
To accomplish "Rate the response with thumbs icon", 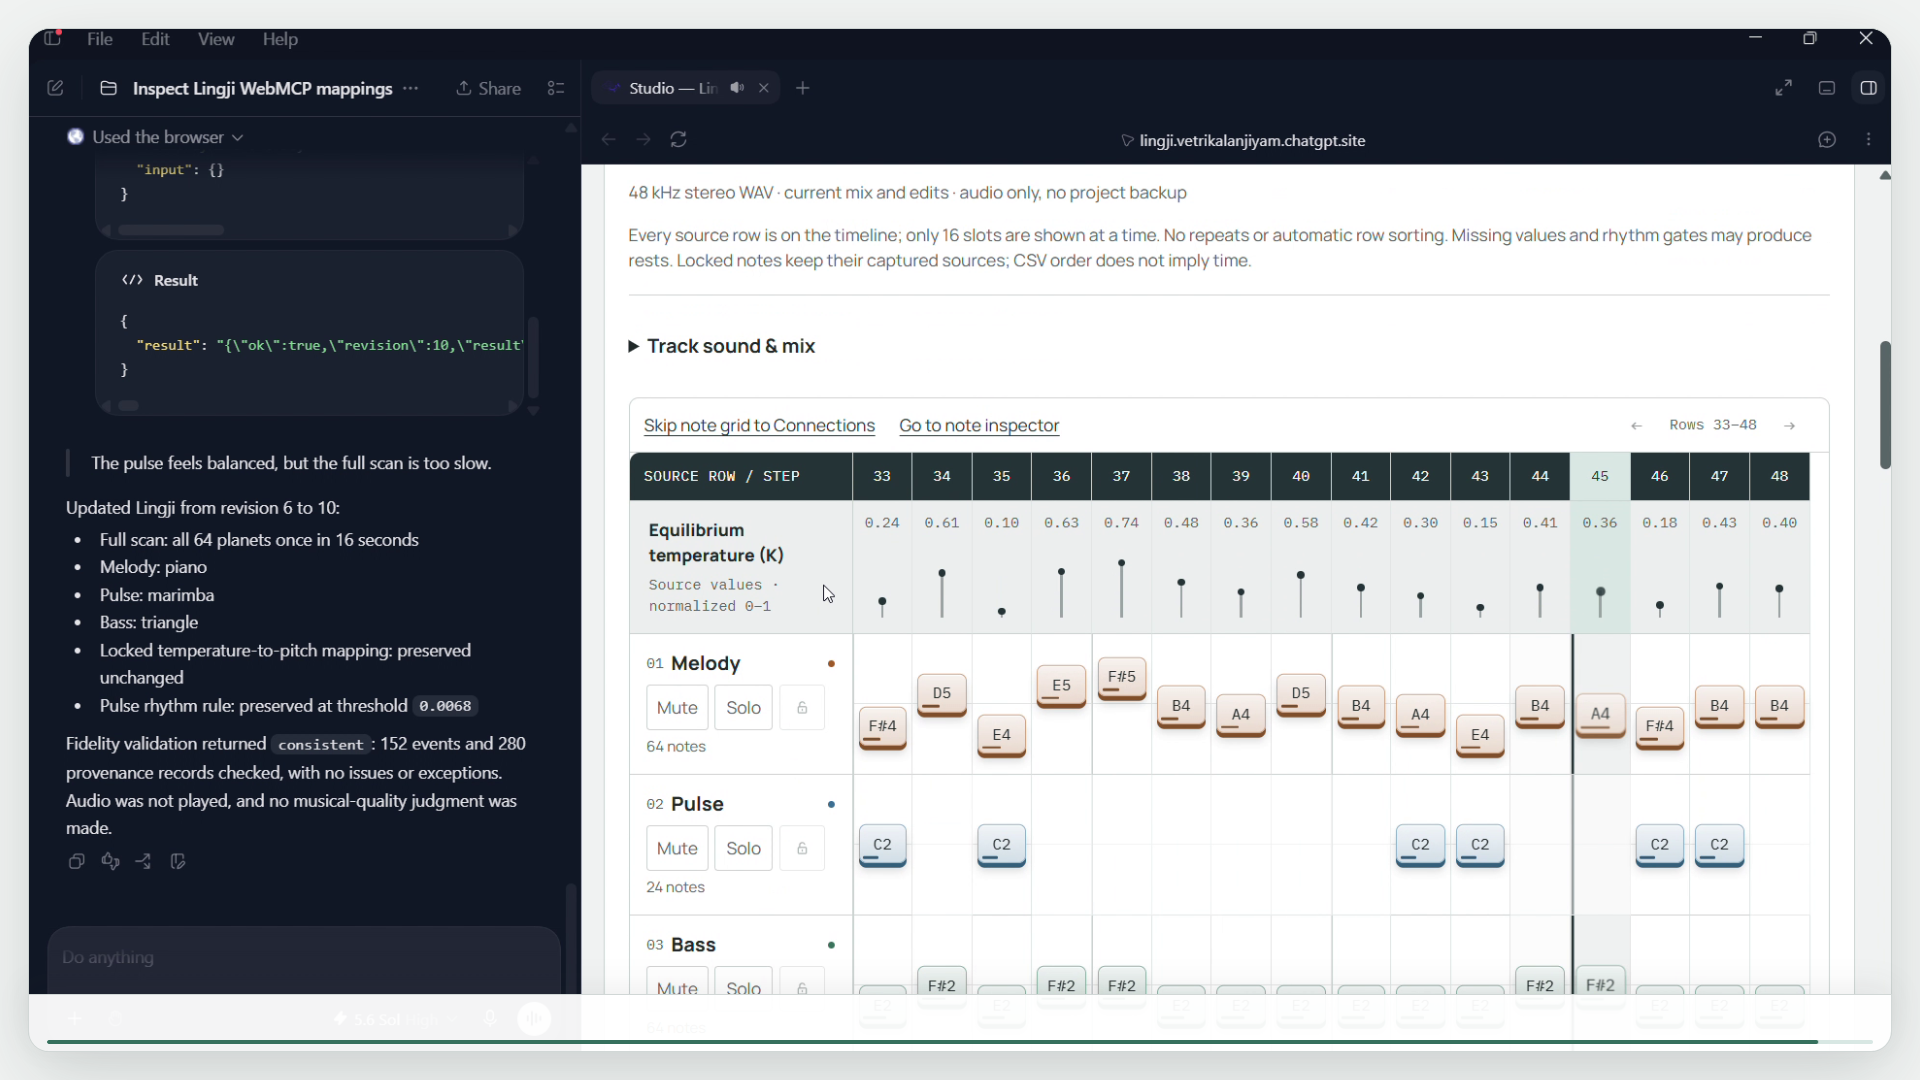I will tap(110, 861).
